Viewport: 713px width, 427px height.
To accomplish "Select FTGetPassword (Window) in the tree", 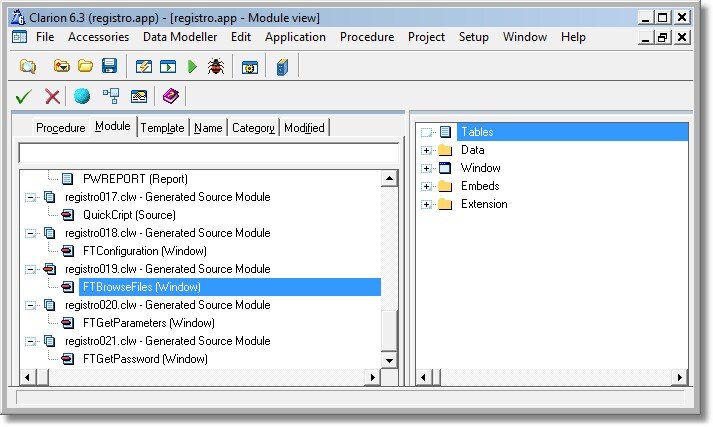I will tap(145, 359).
